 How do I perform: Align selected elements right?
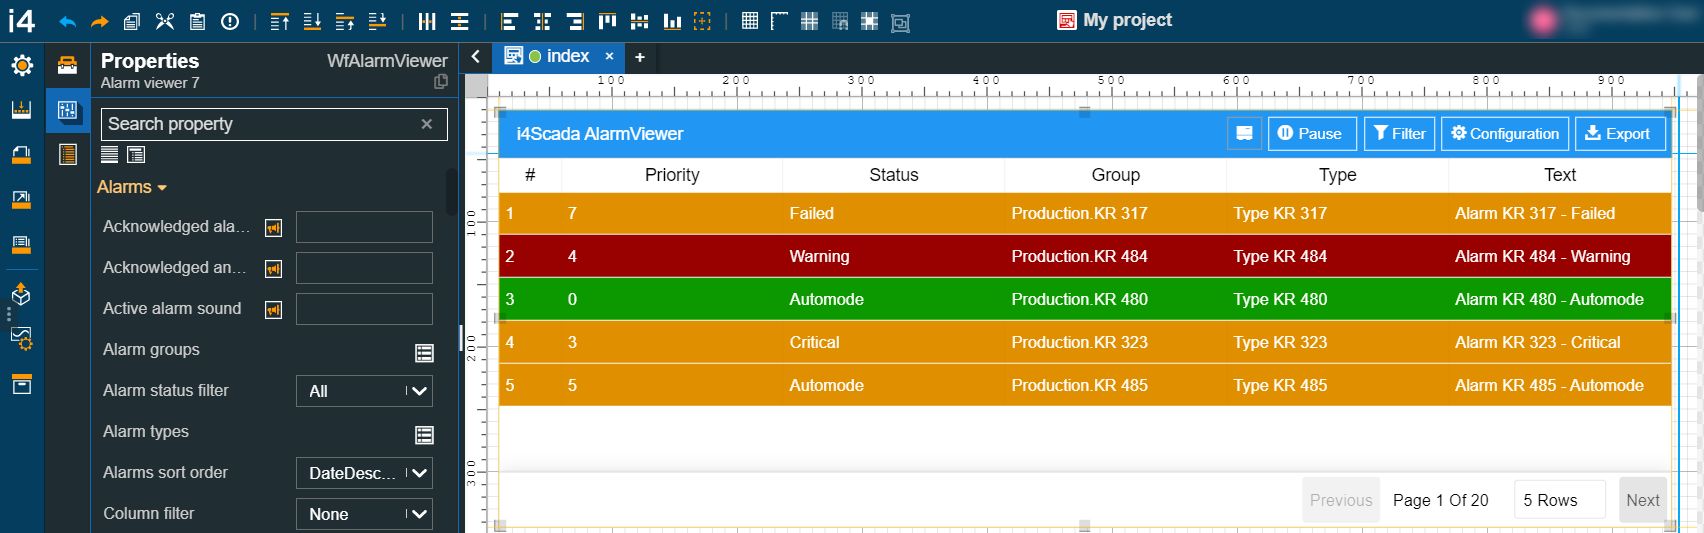click(x=575, y=21)
